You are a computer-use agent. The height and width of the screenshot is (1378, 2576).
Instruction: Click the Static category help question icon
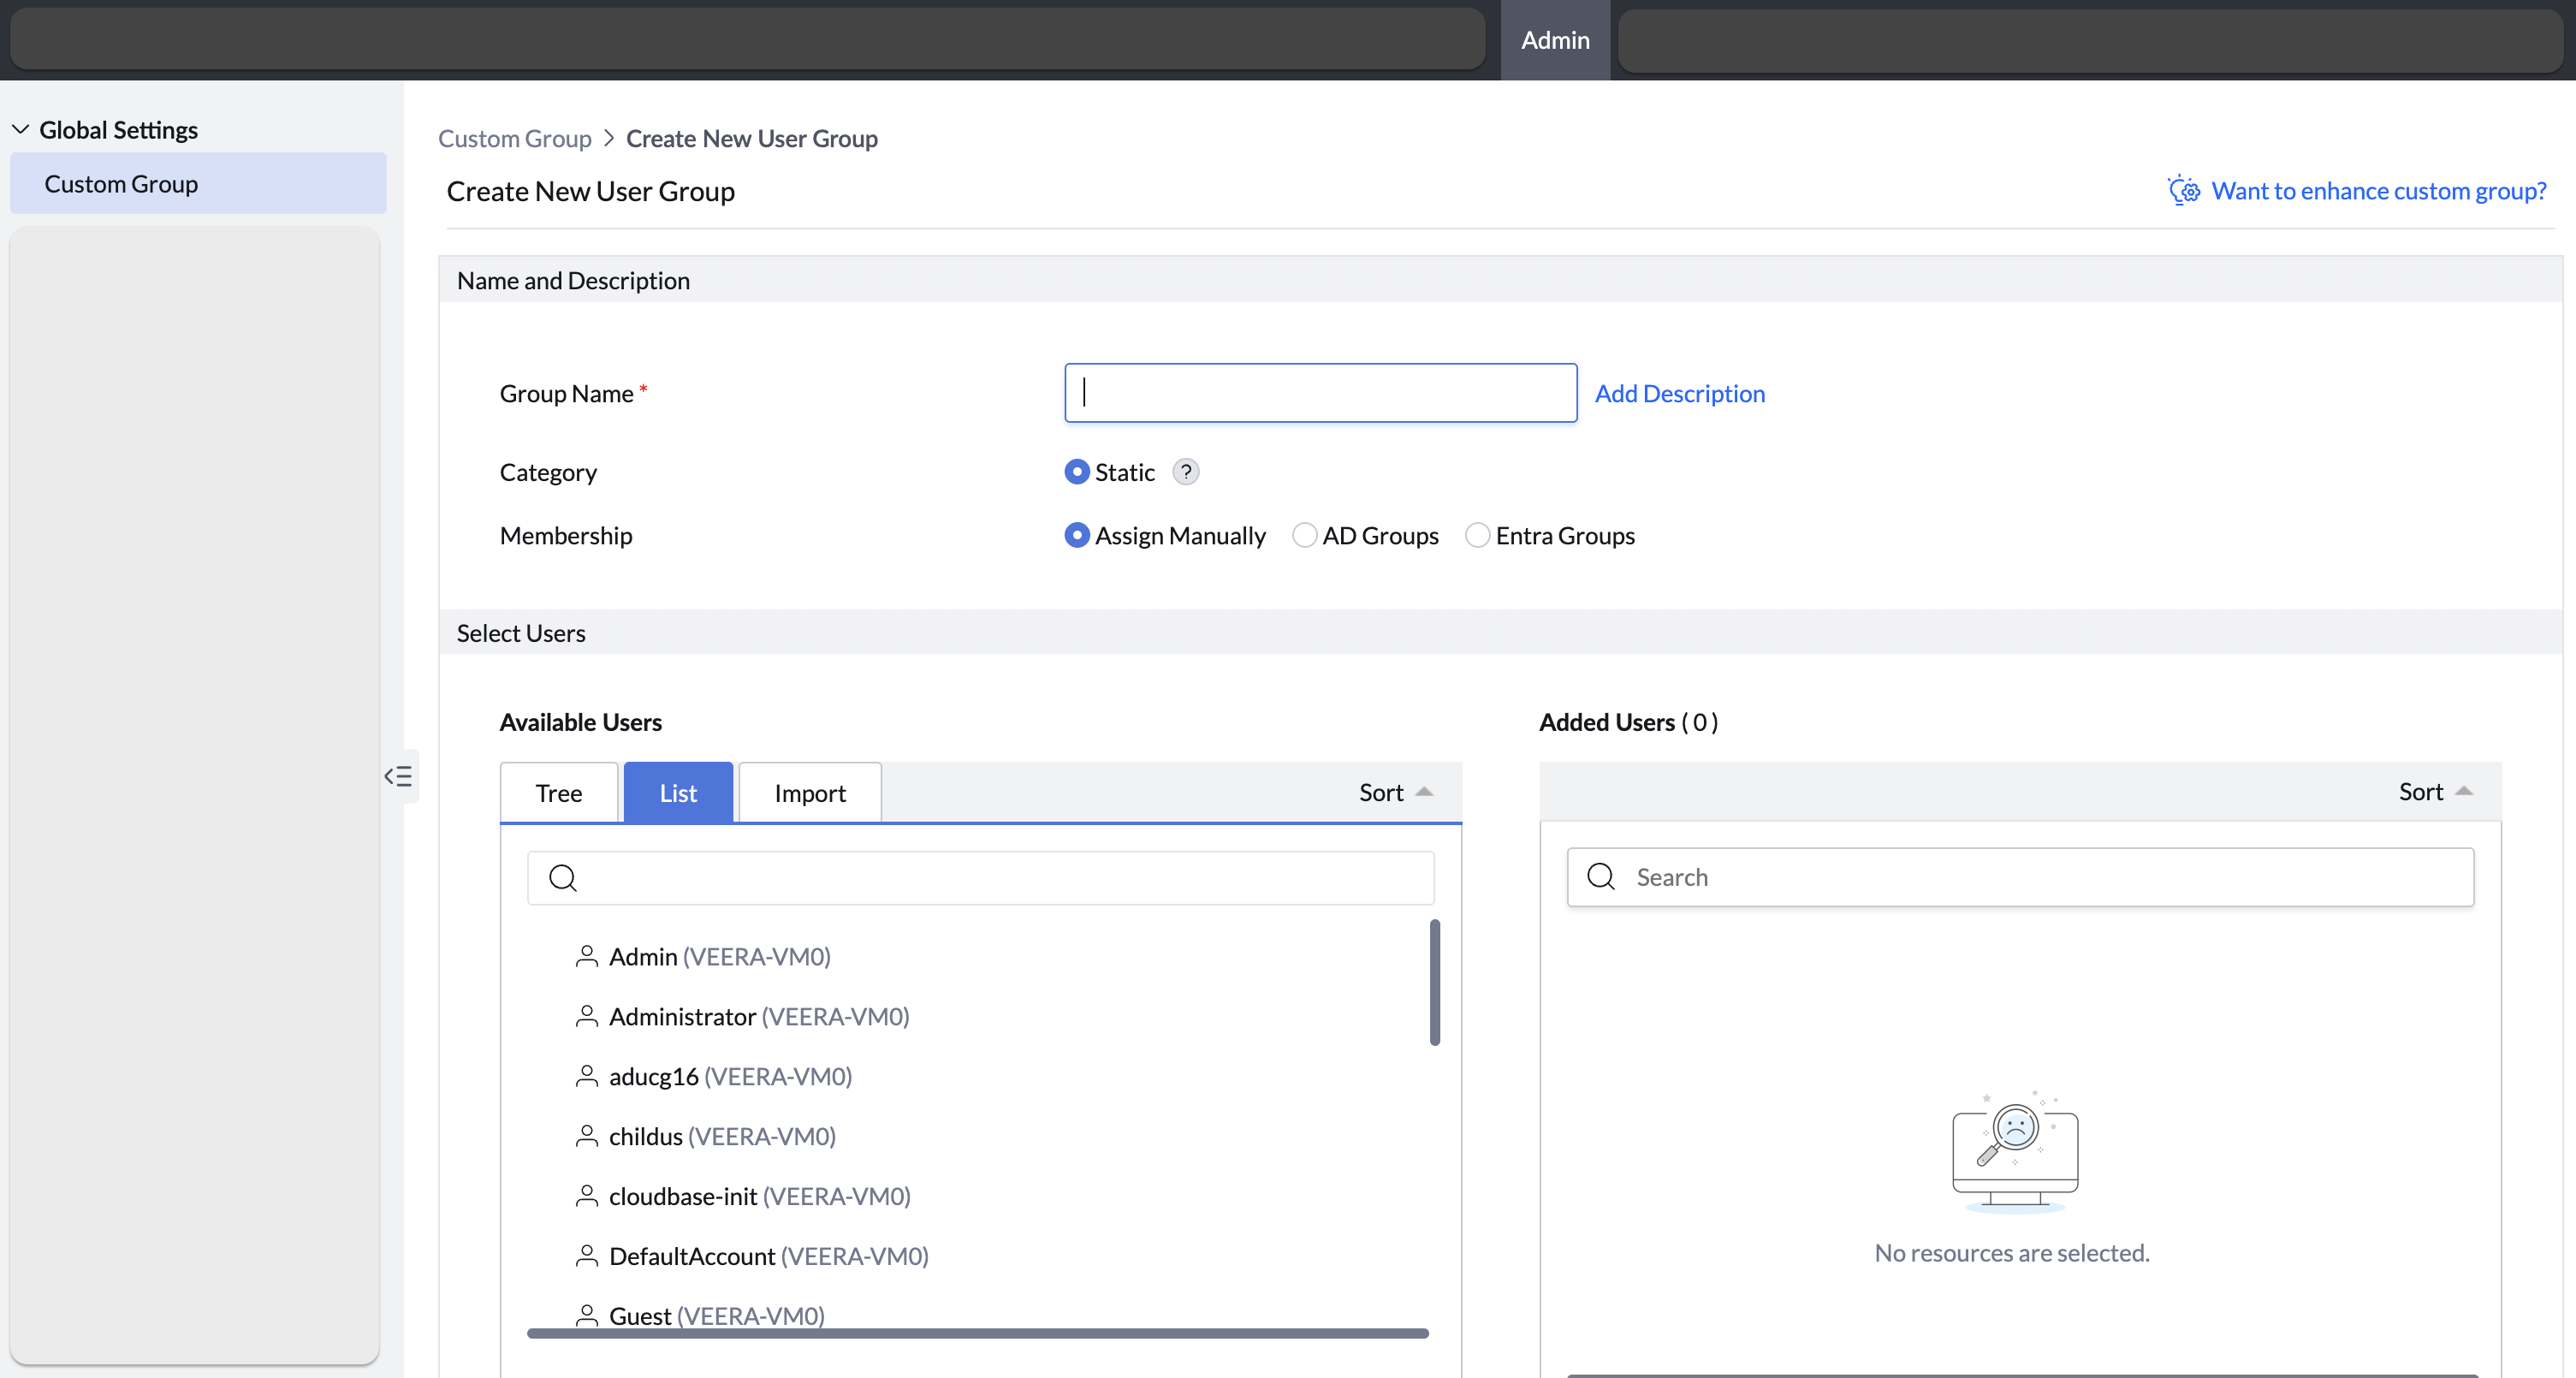[x=1185, y=472]
